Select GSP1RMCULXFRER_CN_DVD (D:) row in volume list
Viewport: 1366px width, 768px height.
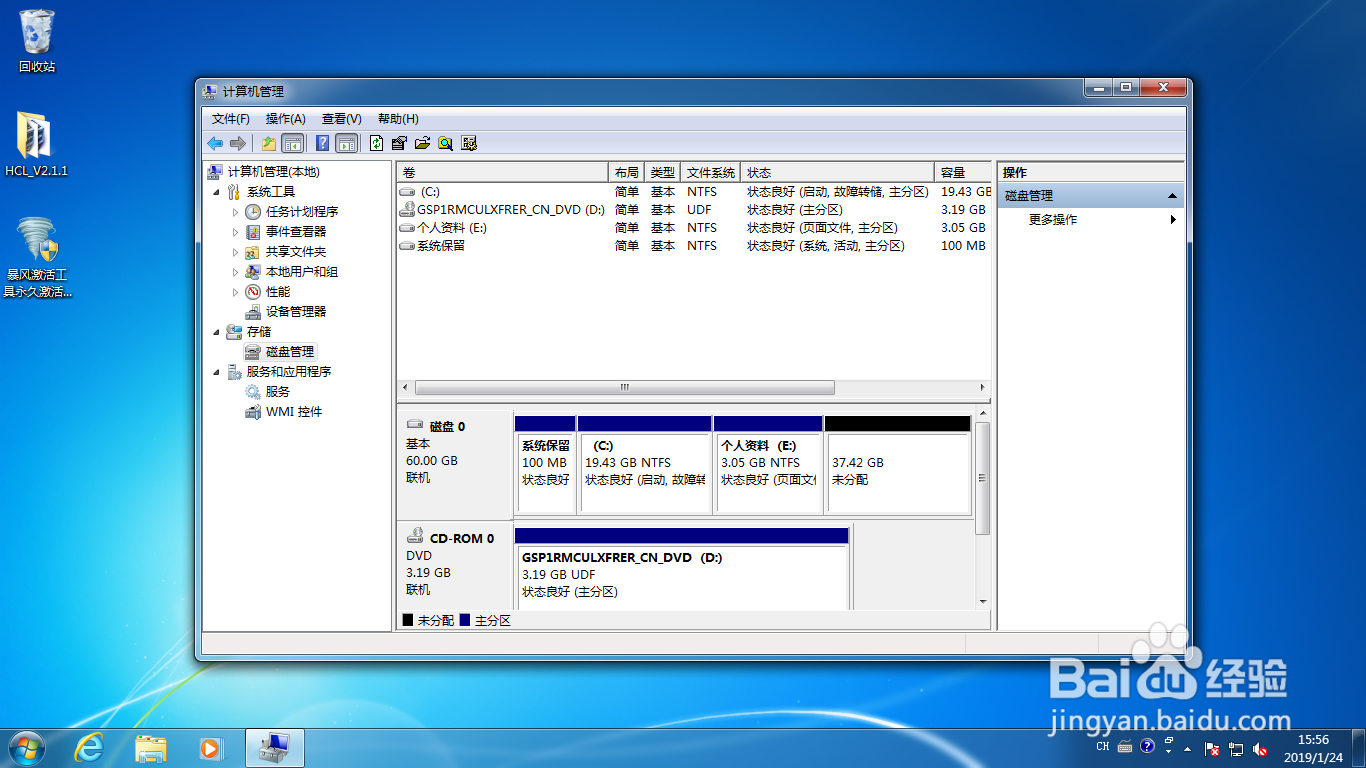694,210
